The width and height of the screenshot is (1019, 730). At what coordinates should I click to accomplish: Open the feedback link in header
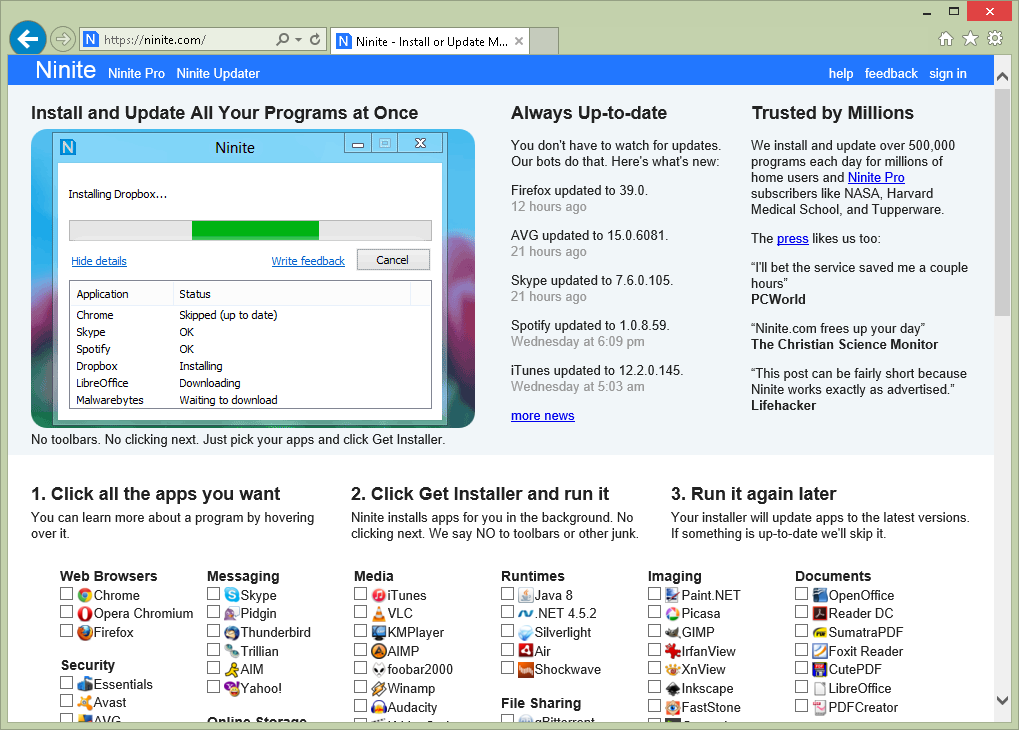[x=891, y=73]
